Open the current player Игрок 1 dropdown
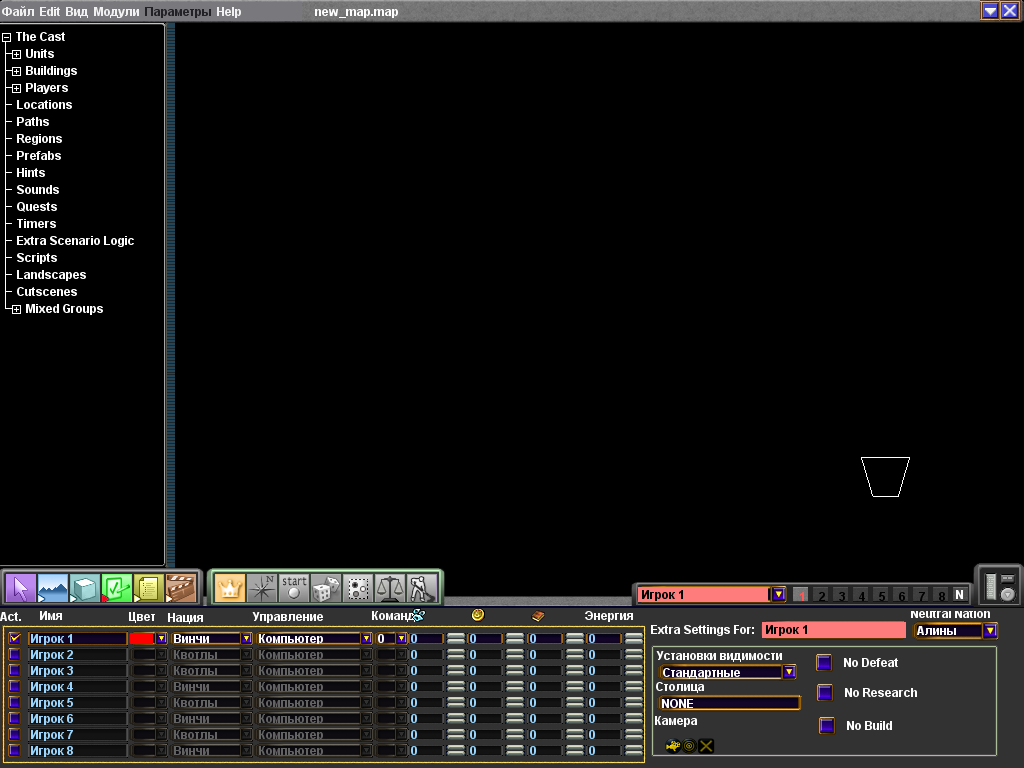 click(x=778, y=594)
